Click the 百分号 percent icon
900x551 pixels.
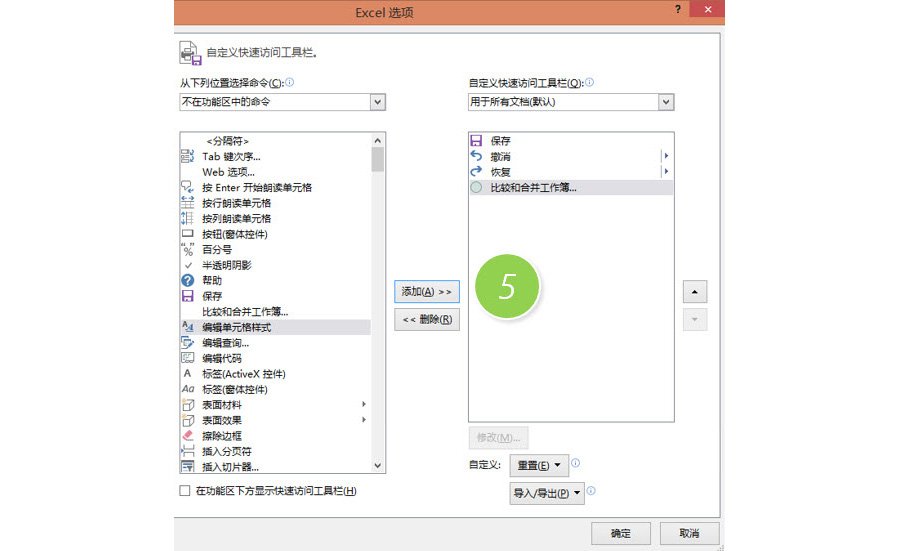(x=188, y=249)
